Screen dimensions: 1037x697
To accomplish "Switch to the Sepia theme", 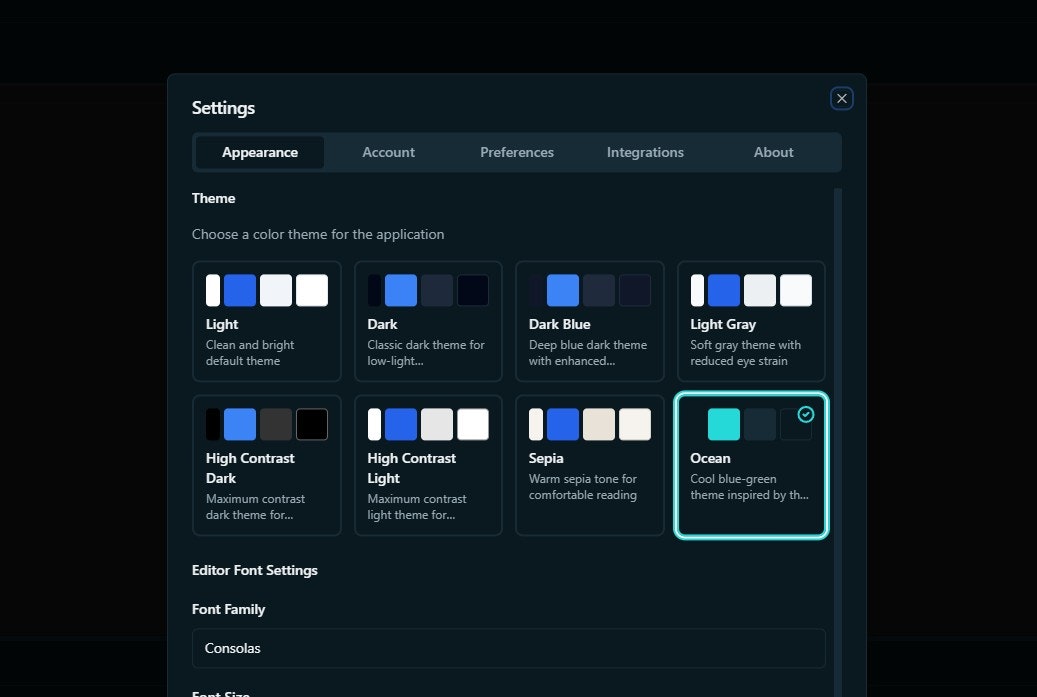I will tap(589, 465).
